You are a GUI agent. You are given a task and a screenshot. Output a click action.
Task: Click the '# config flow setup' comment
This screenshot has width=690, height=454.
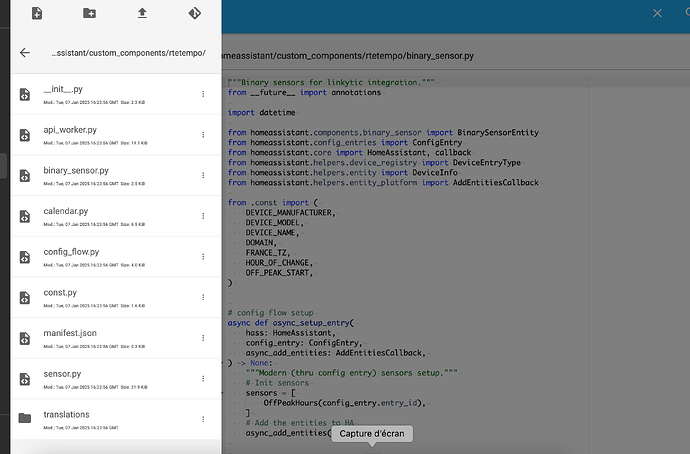click(x=271, y=313)
